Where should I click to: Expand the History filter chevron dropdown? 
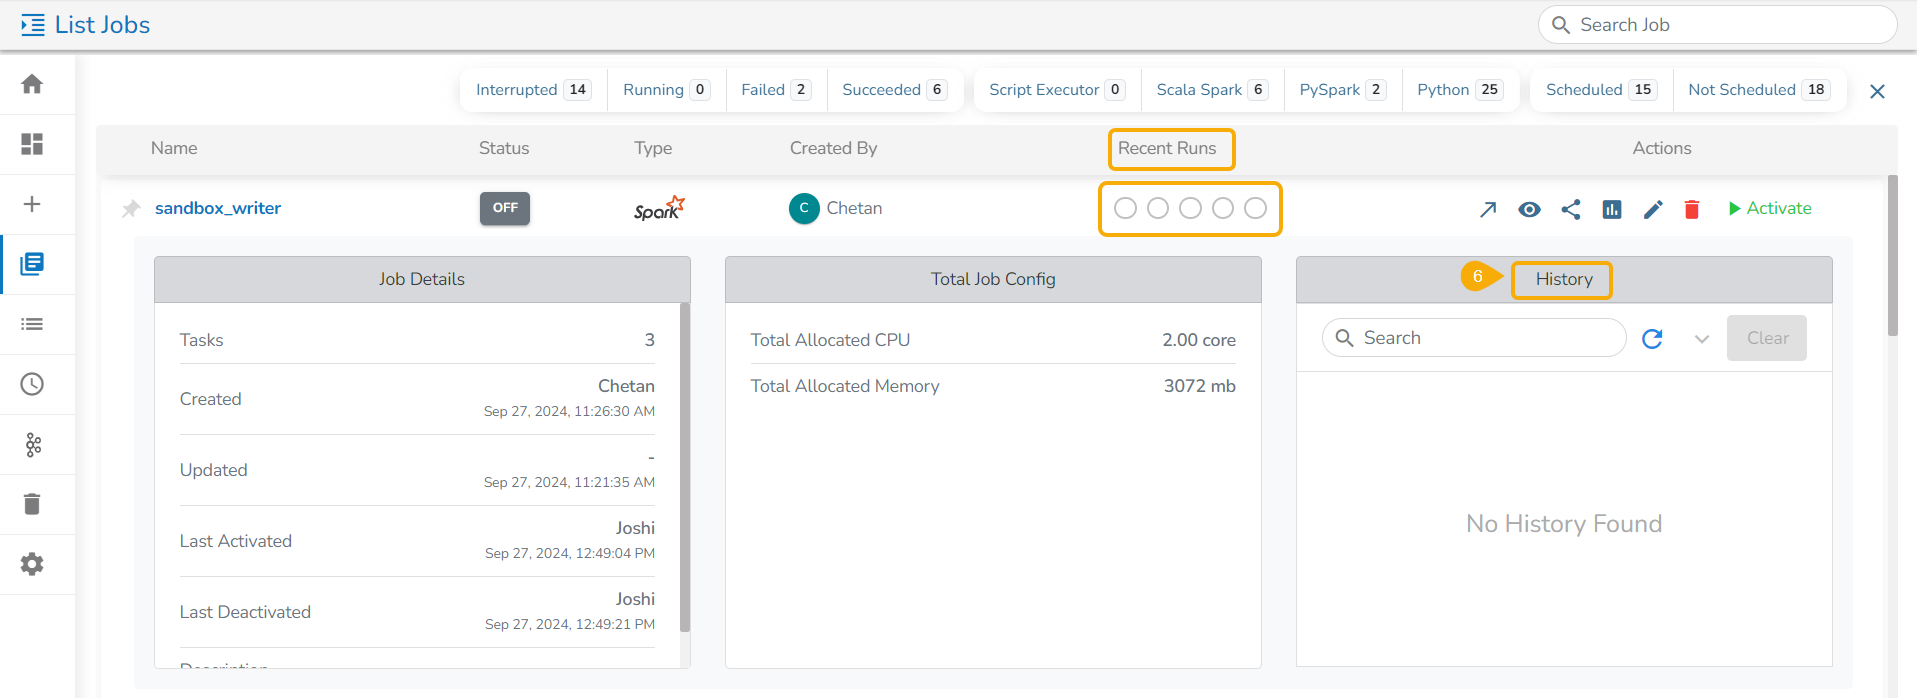(x=1701, y=339)
